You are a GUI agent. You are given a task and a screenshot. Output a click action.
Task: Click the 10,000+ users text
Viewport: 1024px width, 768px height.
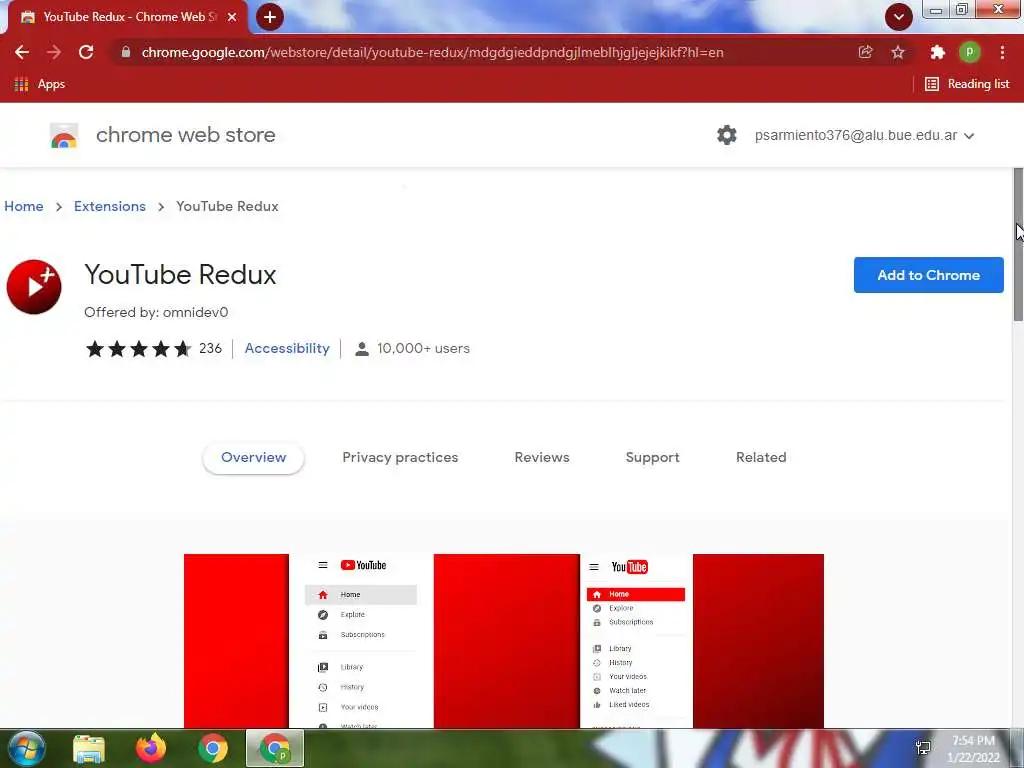tap(423, 349)
